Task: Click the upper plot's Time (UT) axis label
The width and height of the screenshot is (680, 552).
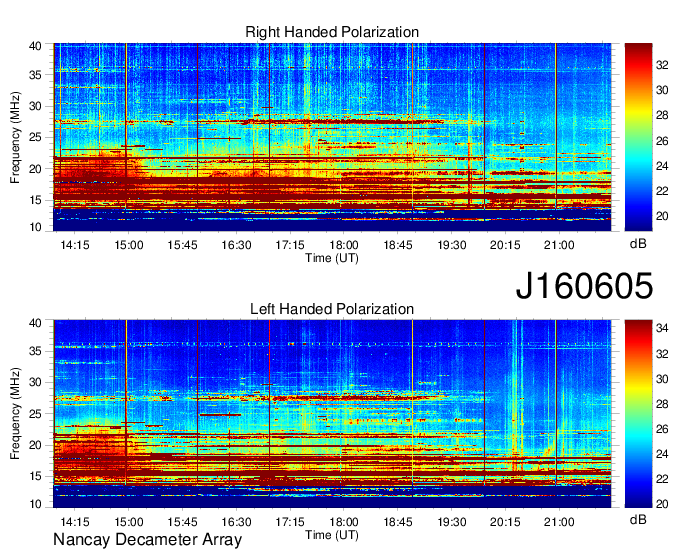Action: (332, 258)
